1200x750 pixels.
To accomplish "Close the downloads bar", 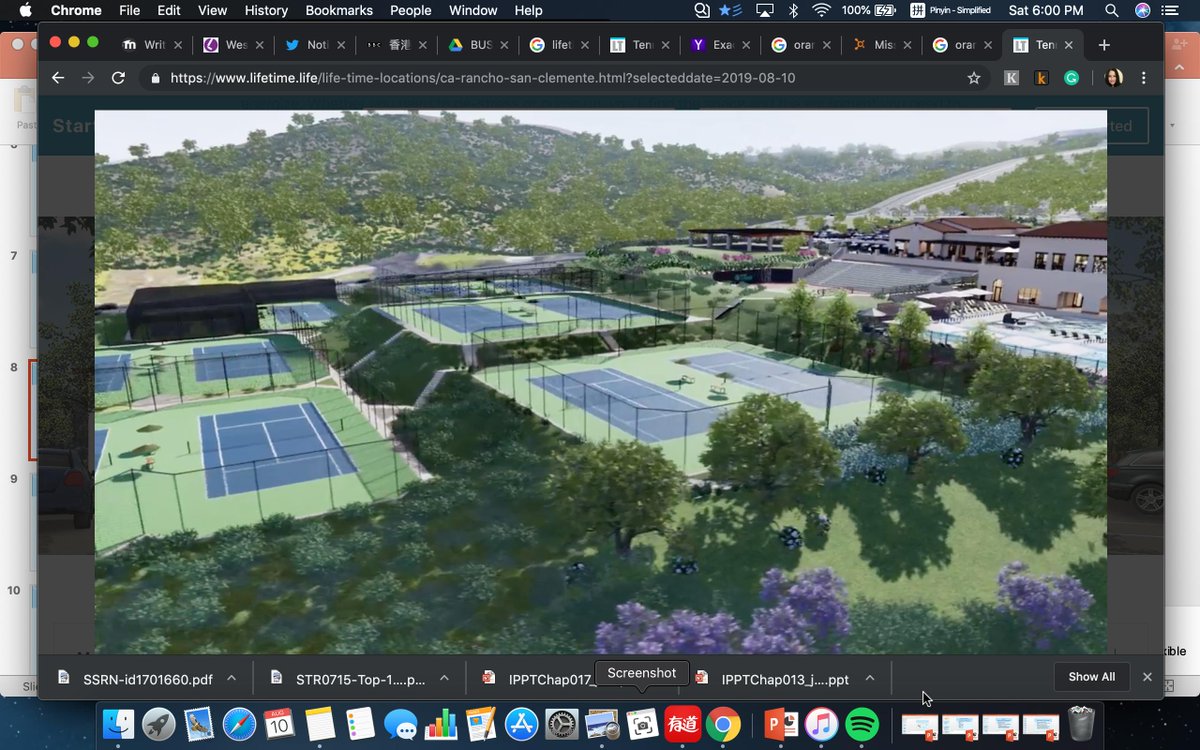I will tap(1147, 677).
